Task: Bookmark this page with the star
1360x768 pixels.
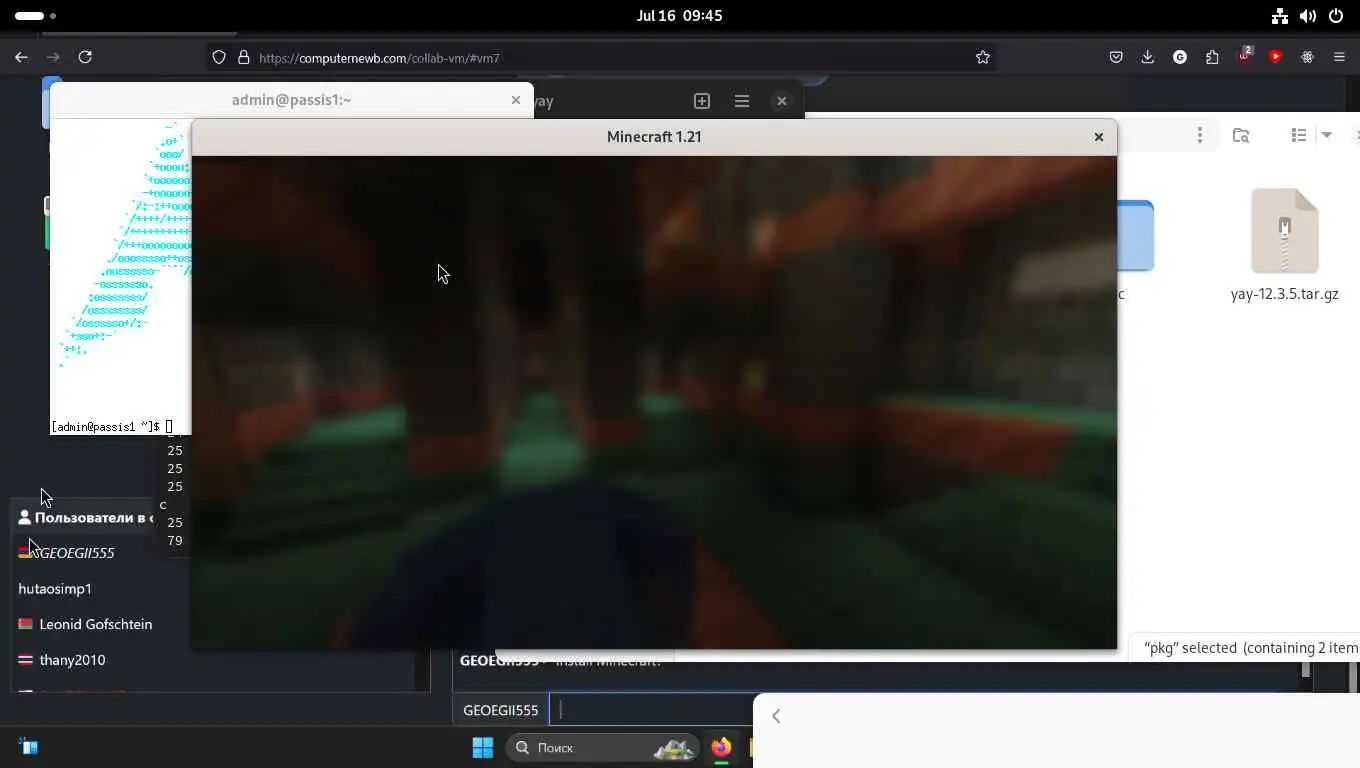Action: pyautogui.click(x=983, y=57)
